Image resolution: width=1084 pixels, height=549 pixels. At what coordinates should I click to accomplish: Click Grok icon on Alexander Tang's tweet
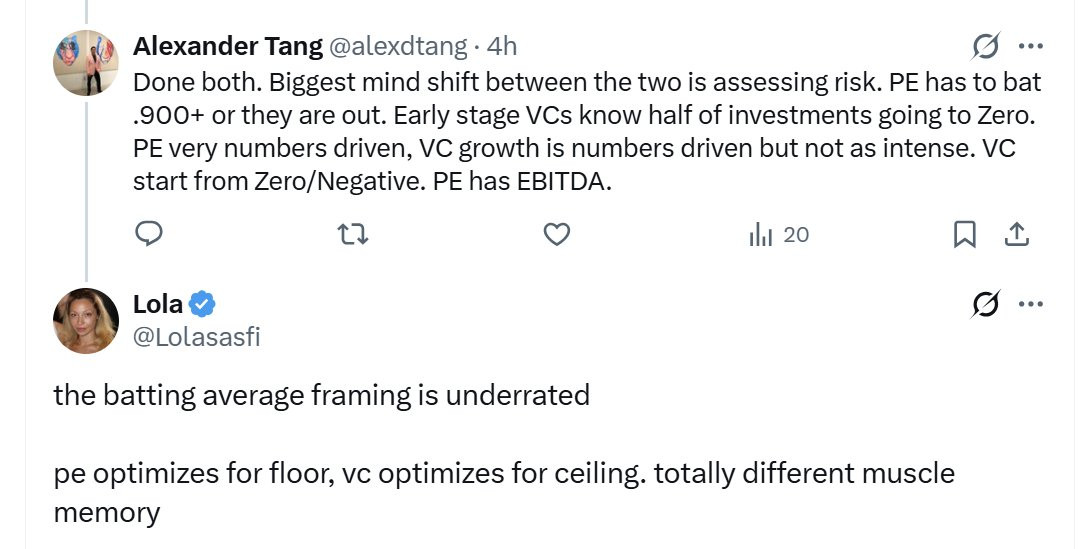click(x=985, y=46)
